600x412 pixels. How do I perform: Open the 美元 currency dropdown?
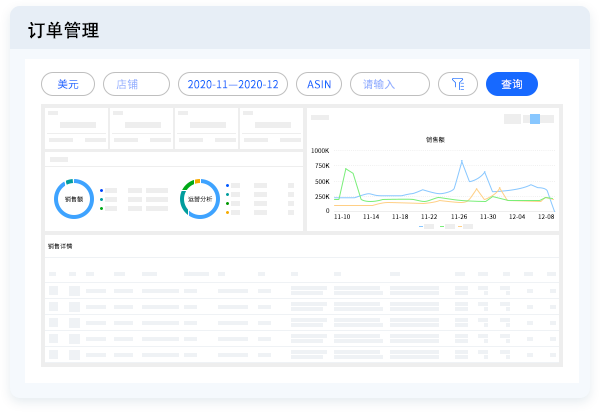pyautogui.click(x=68, y=85)
